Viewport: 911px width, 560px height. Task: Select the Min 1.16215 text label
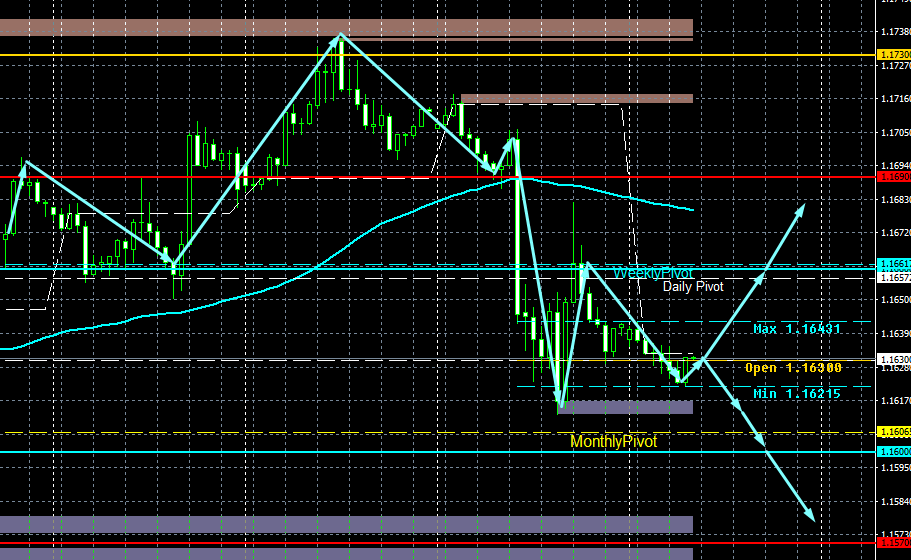click(797, 394)
